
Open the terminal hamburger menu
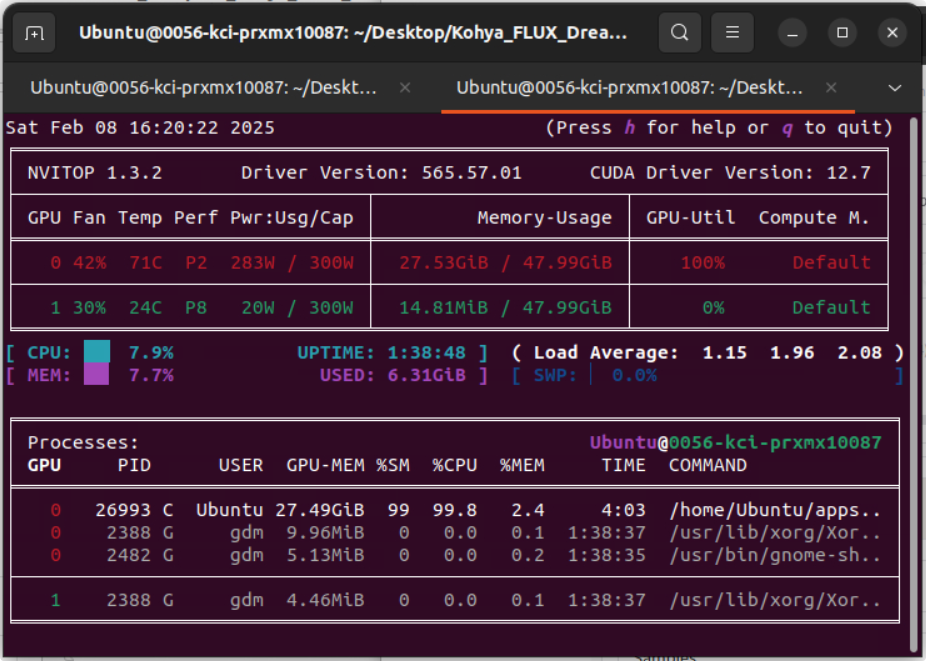coord(732,32)
